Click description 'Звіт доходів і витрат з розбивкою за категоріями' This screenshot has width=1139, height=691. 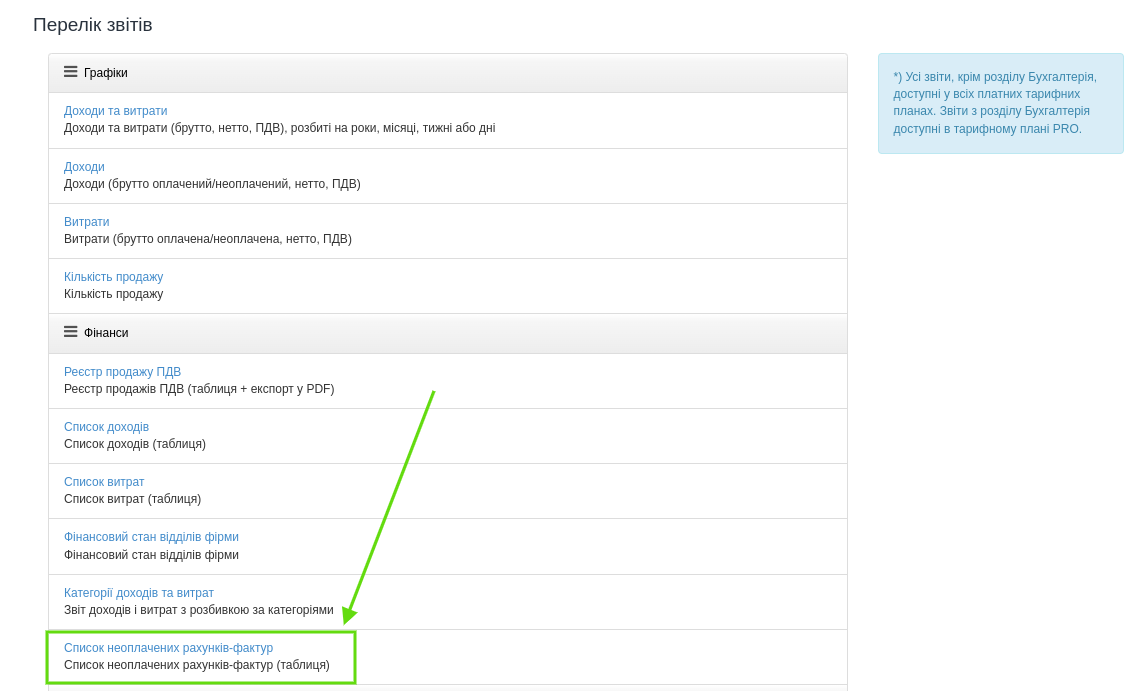click(x=199, y=610)
